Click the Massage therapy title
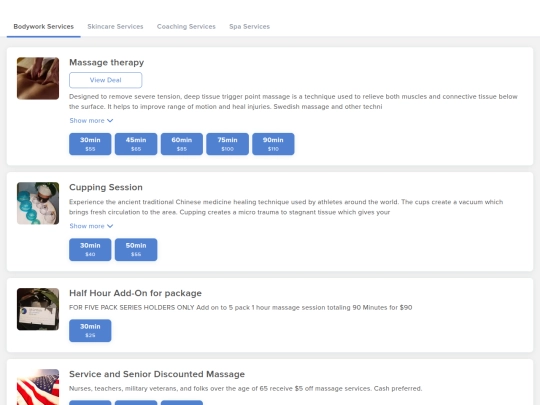Image resolution: width=540 pixels, height=405 pixels. pos(106,62)
